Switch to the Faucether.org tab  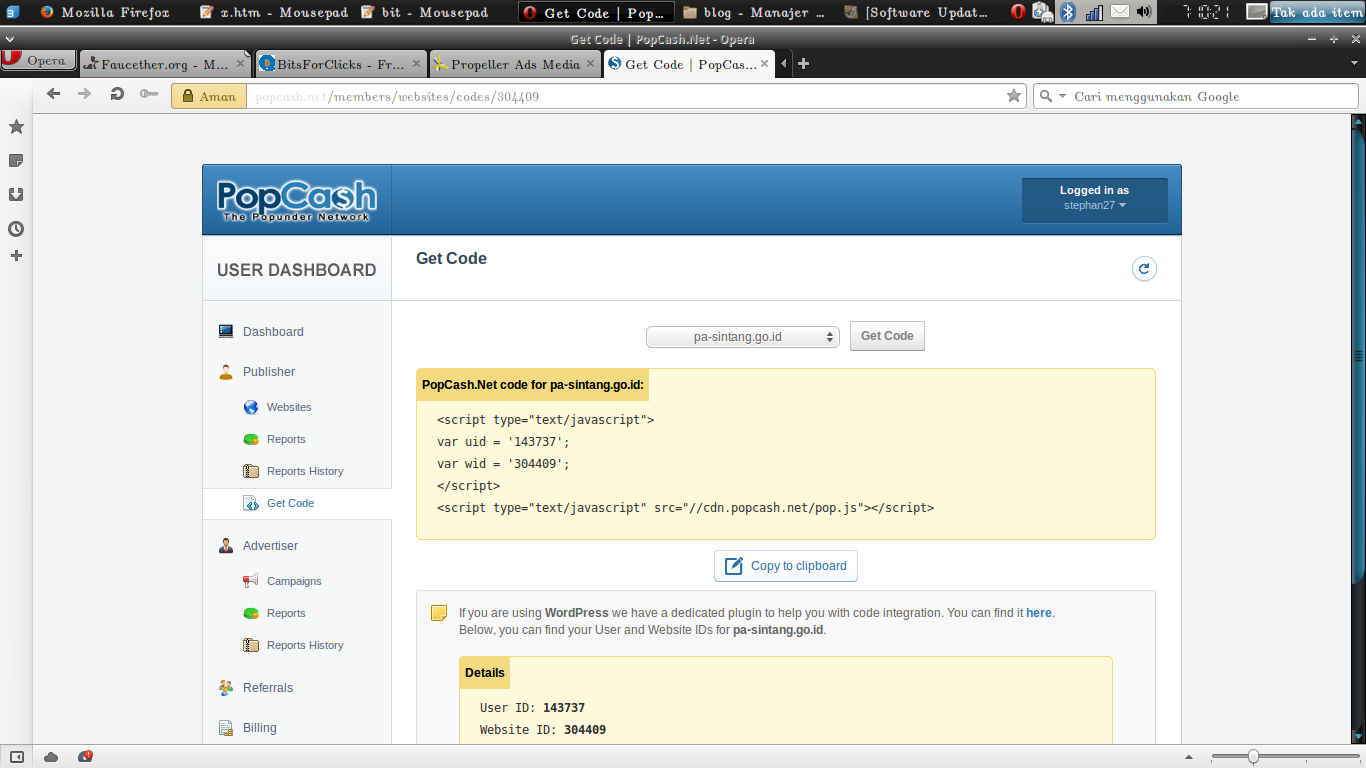(x=164, y=64)
